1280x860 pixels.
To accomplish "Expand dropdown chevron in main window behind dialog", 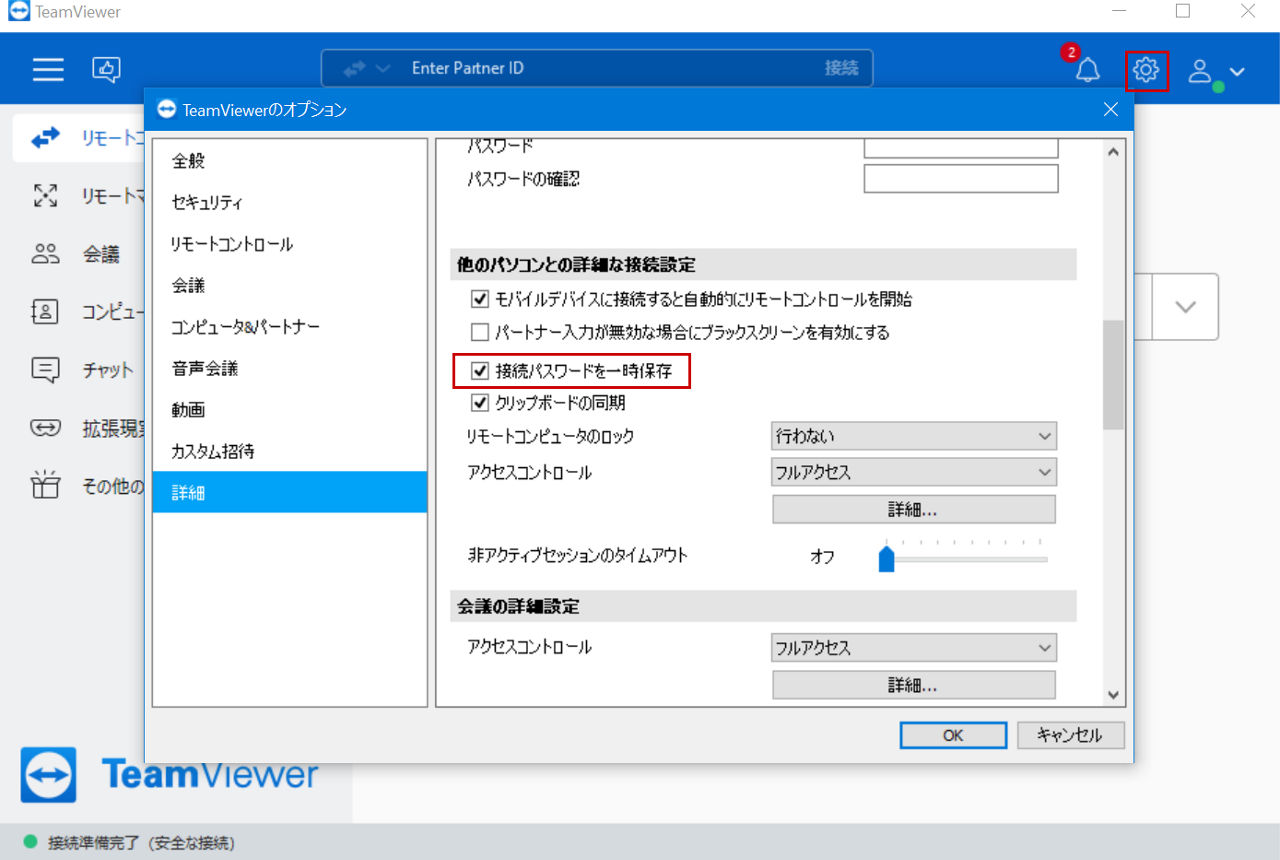I will pos(1185,307).
